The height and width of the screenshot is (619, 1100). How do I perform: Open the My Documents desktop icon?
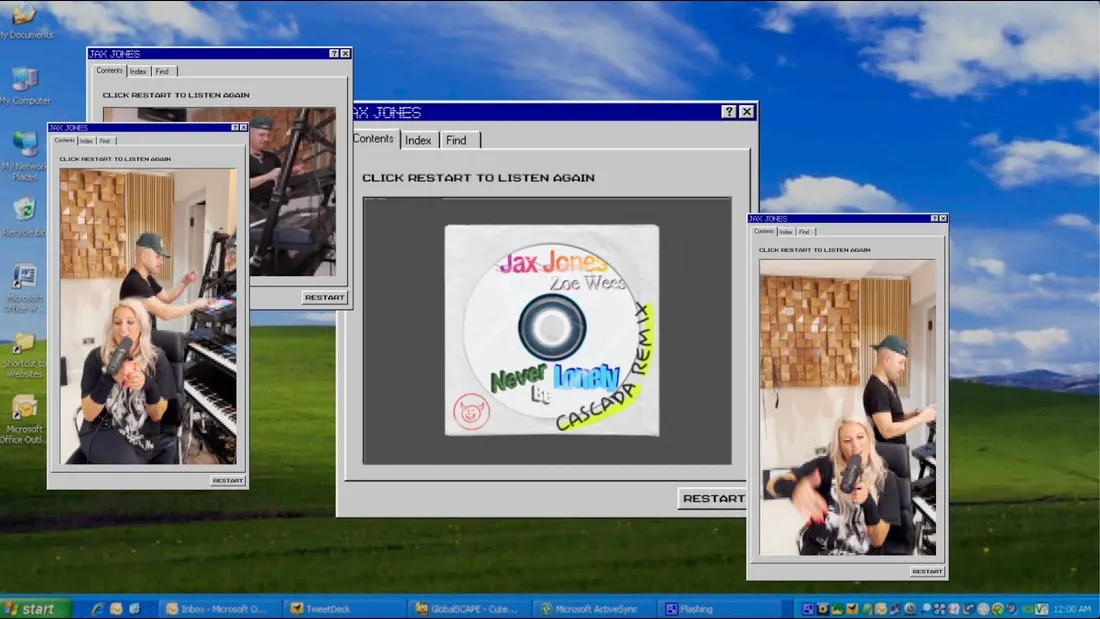coord(22,14)
